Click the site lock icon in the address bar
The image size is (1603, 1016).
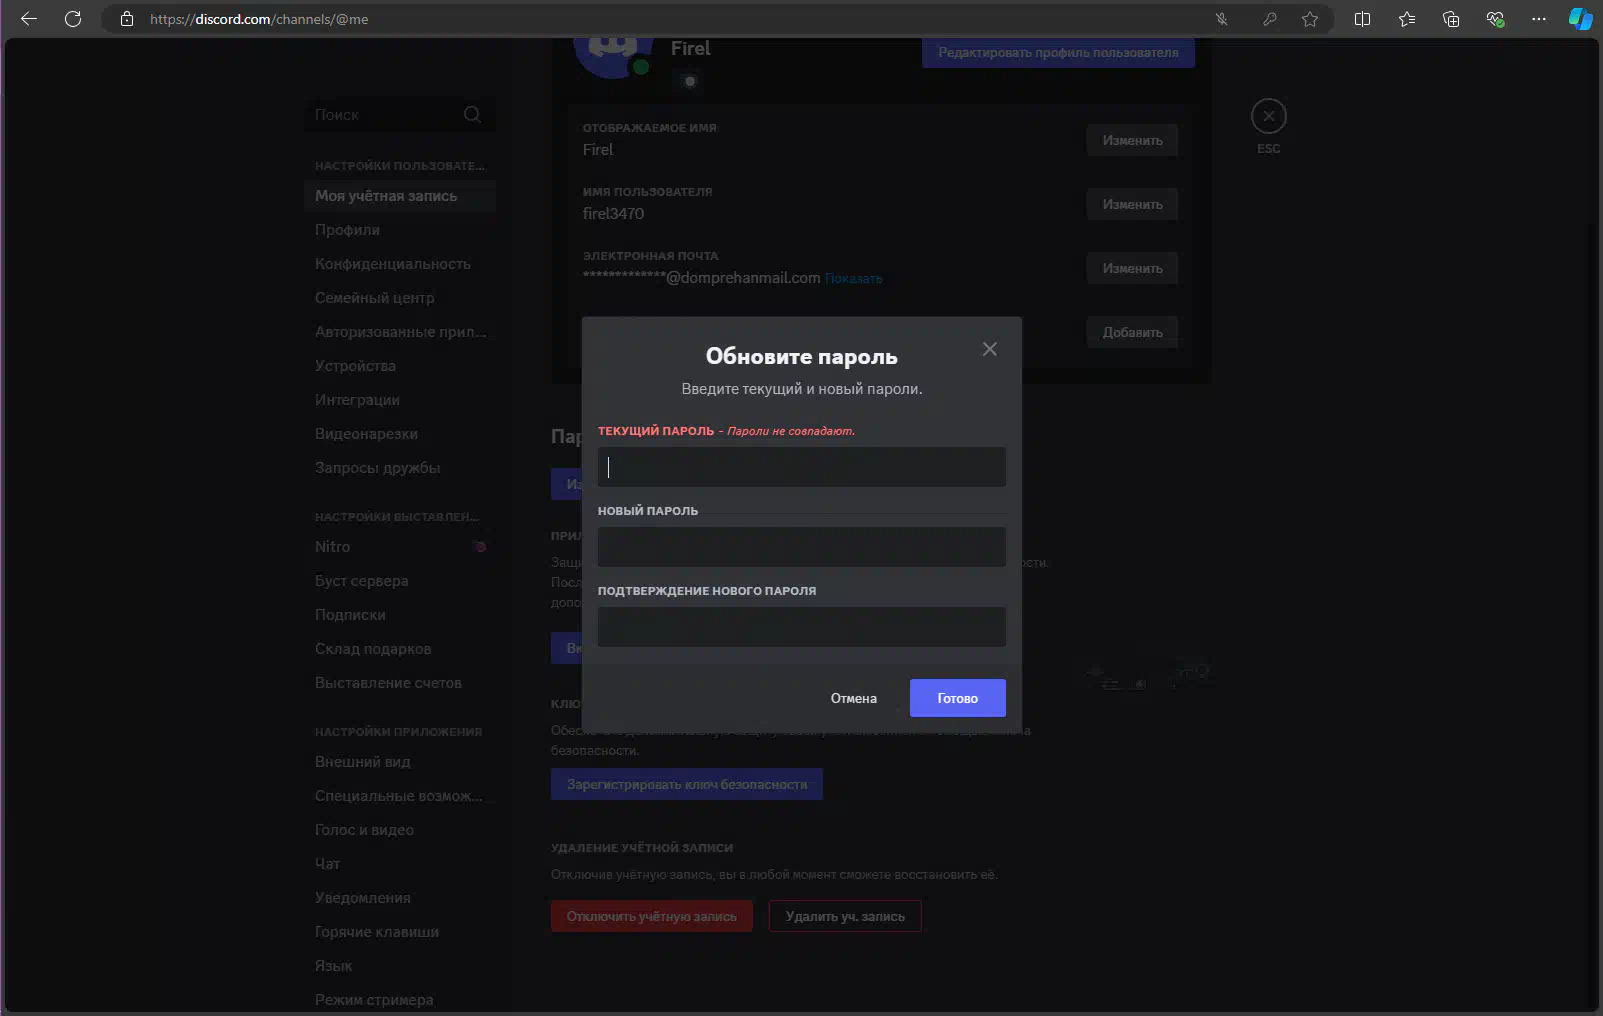click(x=127, y=19)
